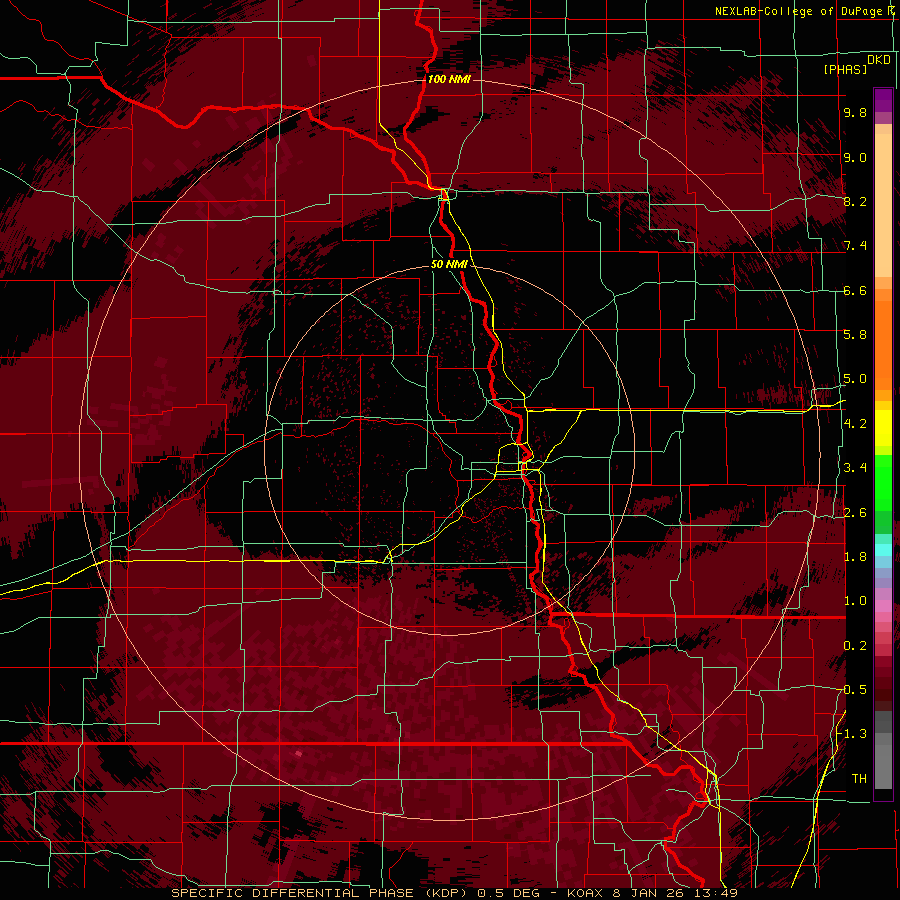Click the DKD label above the color scale

pos(879,60)
